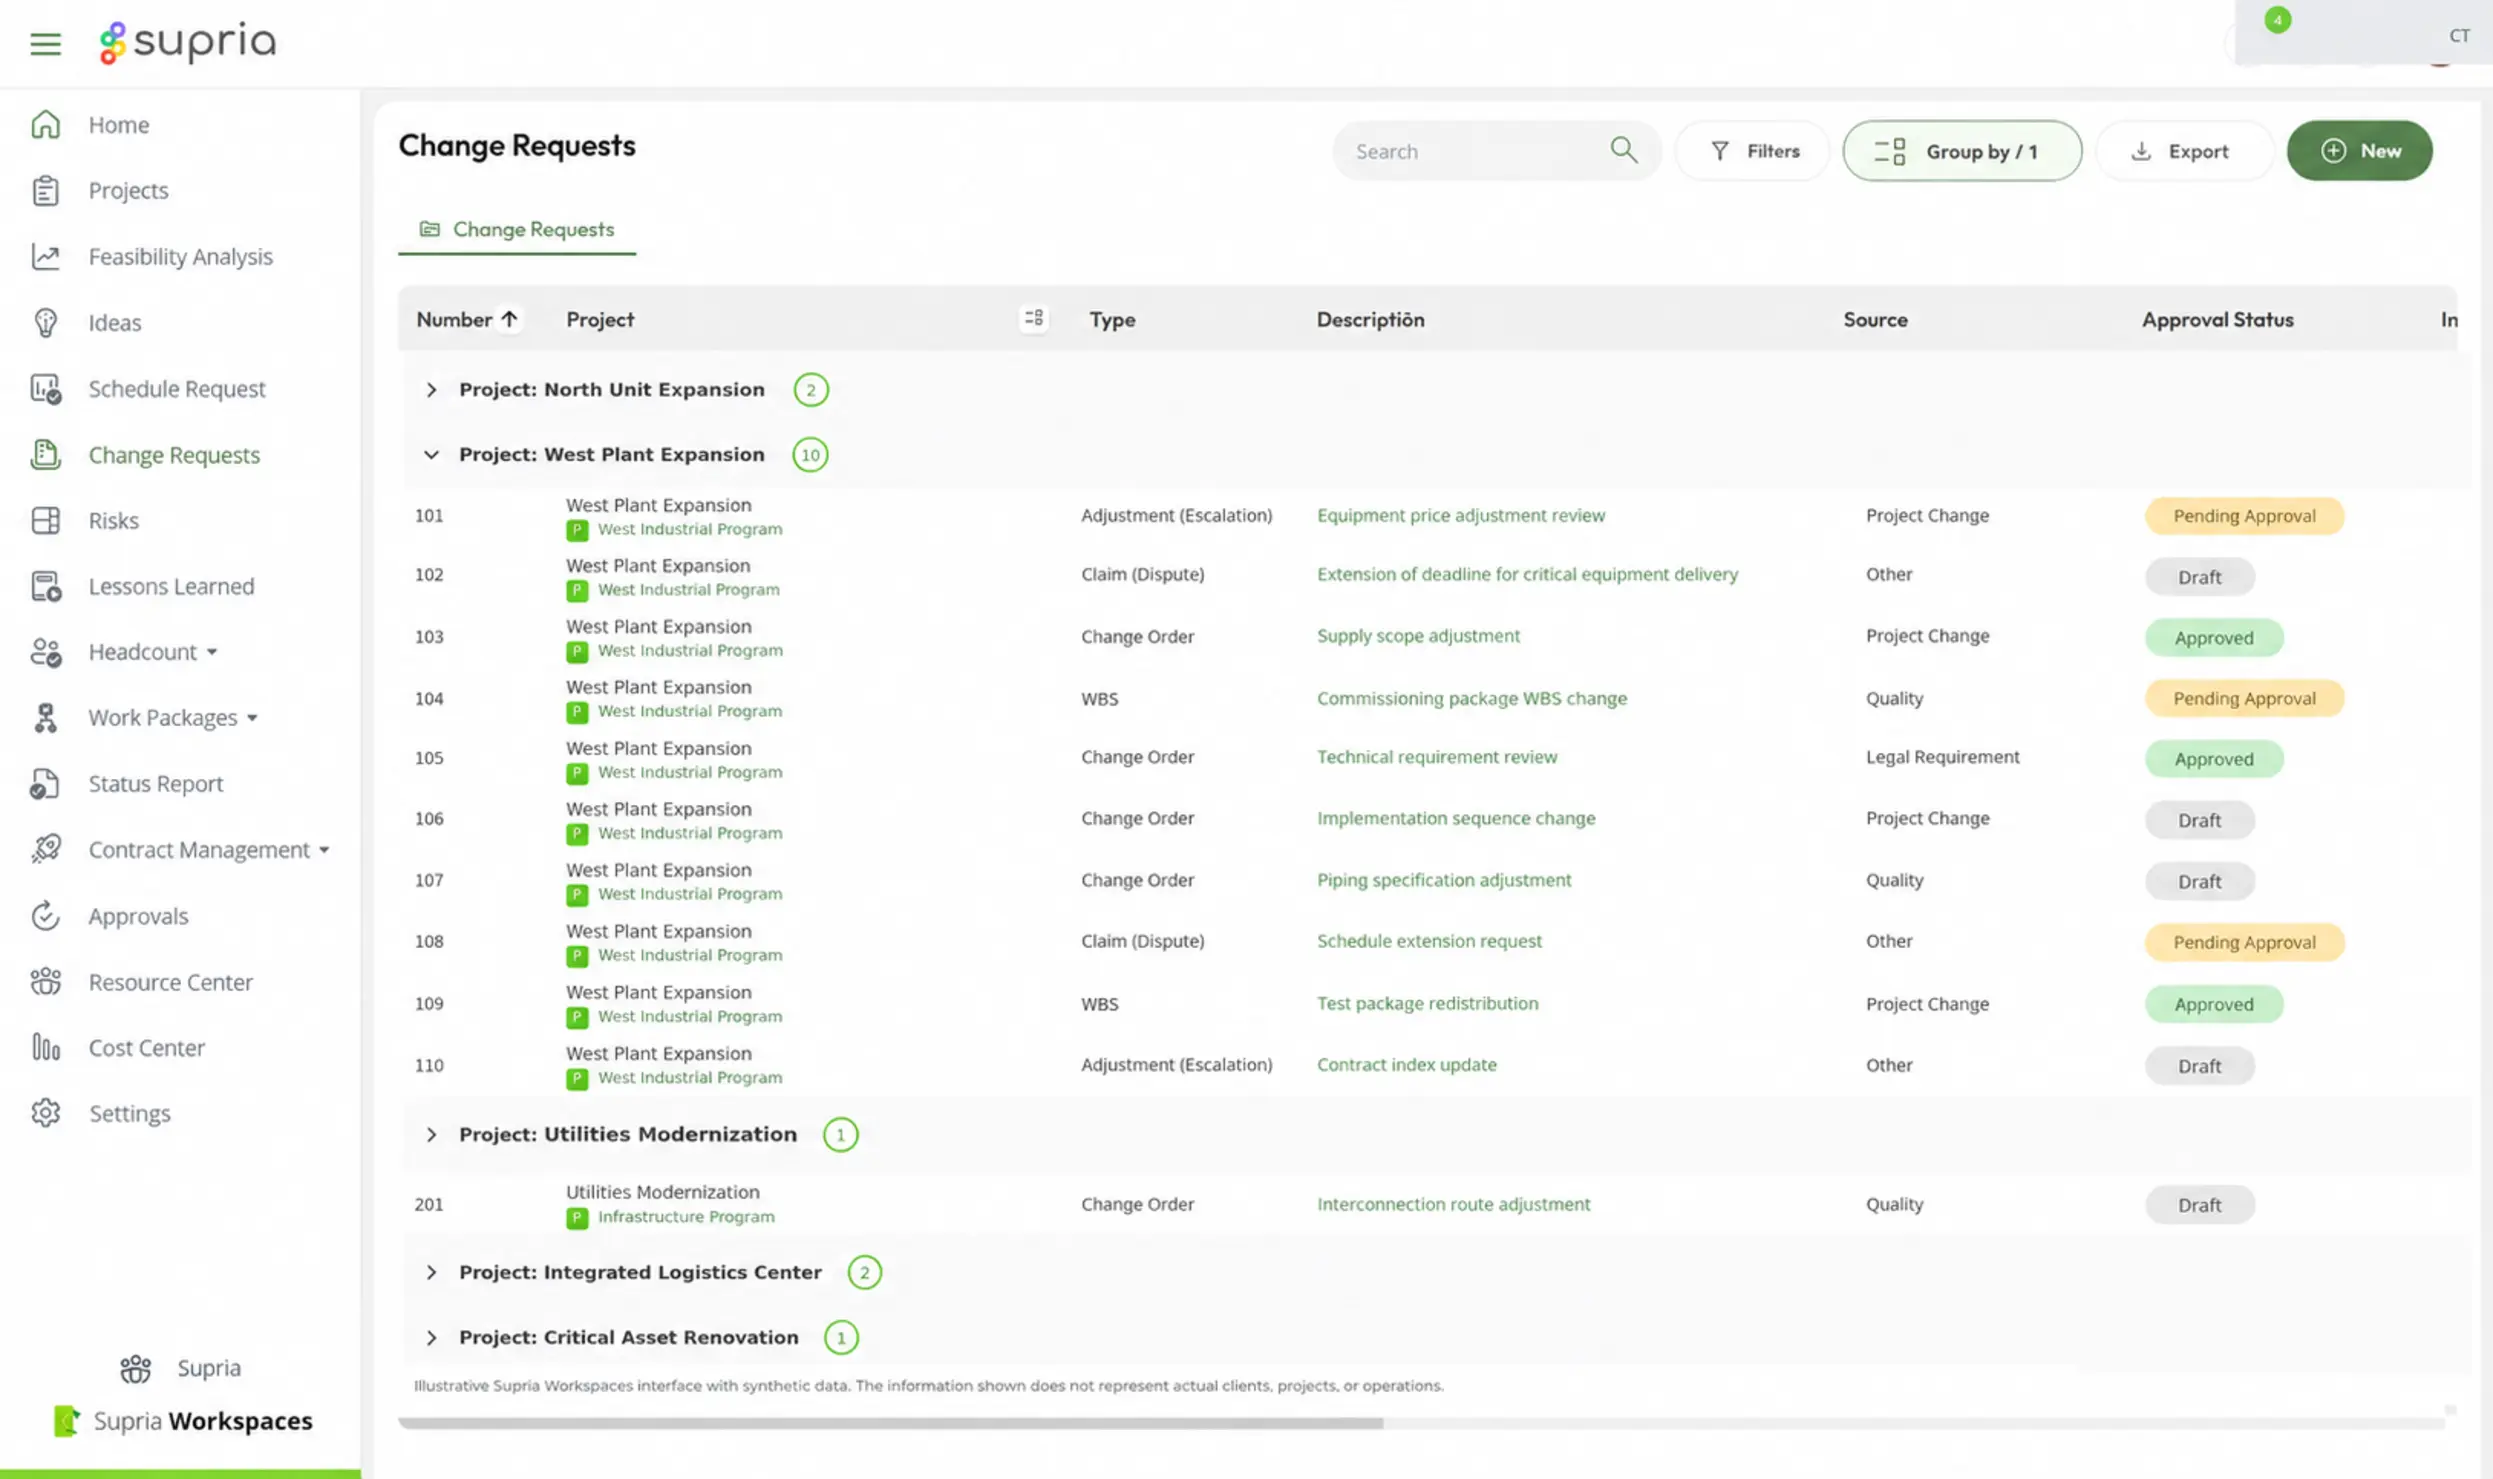Click the column layout icon in Project header
The image size is (2493, 1479).
[1033, 318]
